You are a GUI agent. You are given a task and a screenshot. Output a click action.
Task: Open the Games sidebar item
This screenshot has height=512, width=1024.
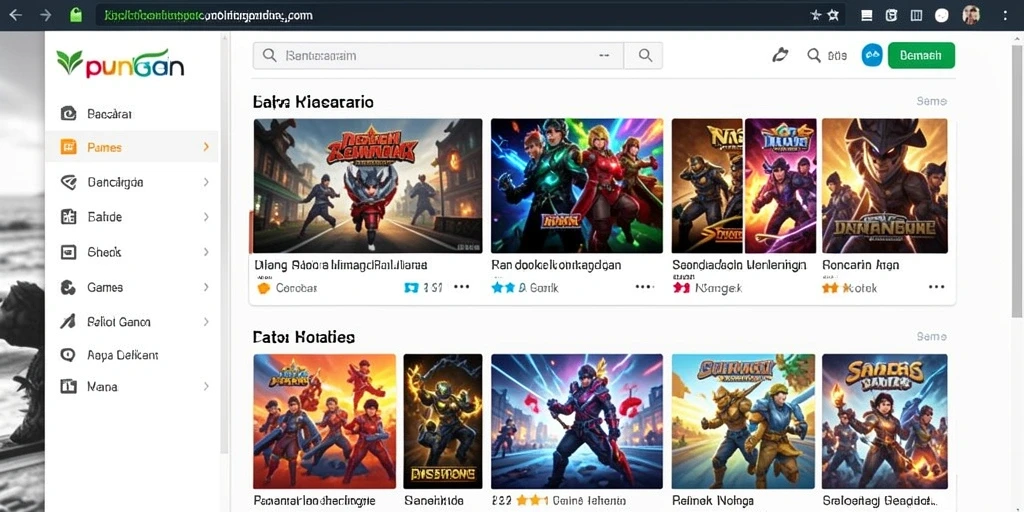[x=132, y=287]
